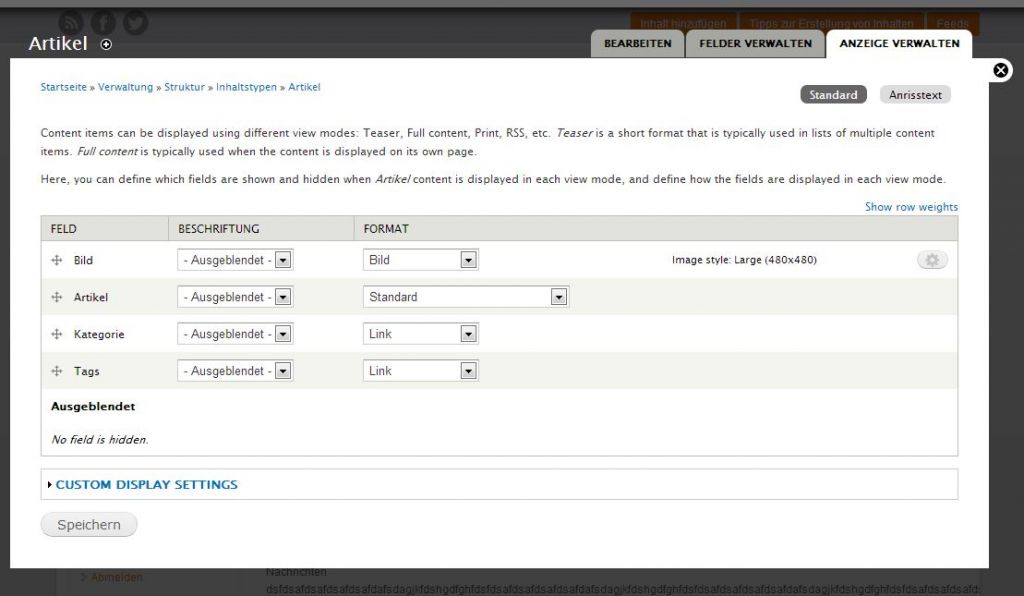Open Bild label dropdown
The height and width of the screenshot is (596, 1024).
tap(235, 260)
